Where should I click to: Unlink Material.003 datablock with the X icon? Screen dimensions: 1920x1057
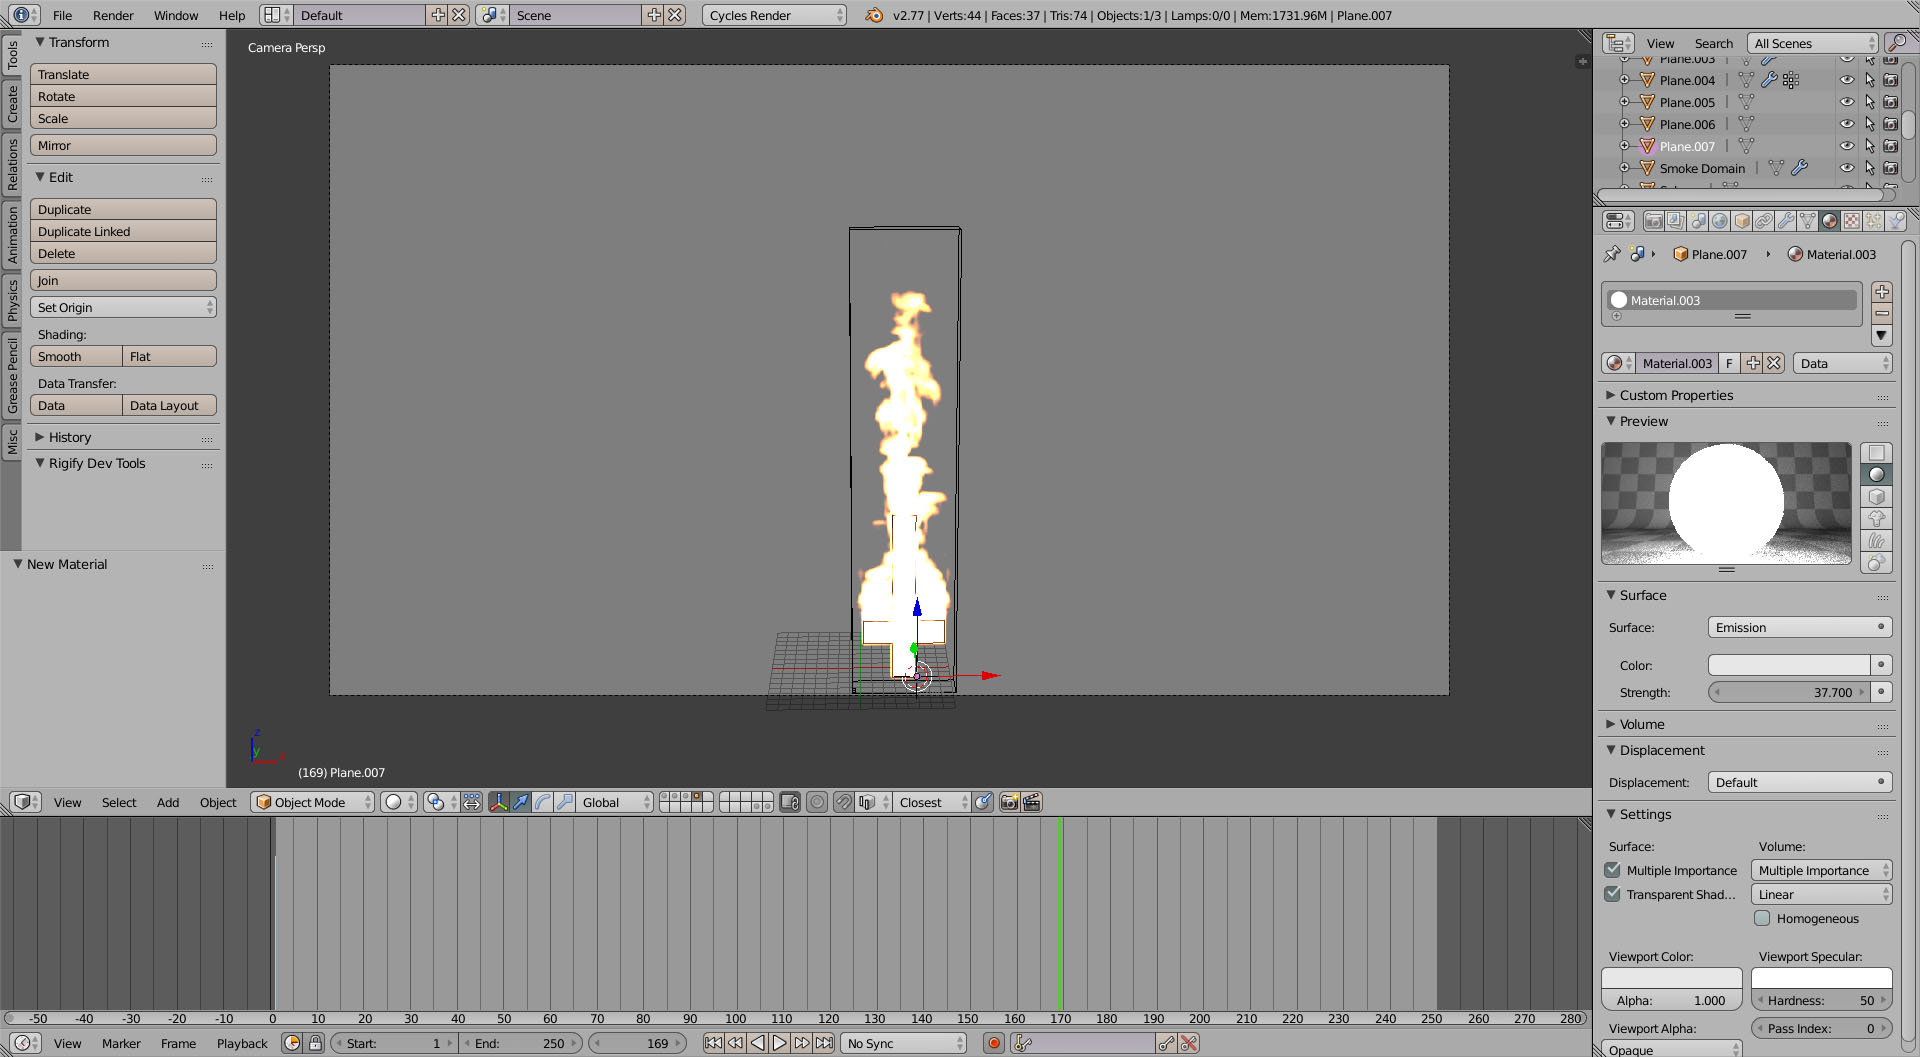pyautogui.click(x=1774, y=364)
